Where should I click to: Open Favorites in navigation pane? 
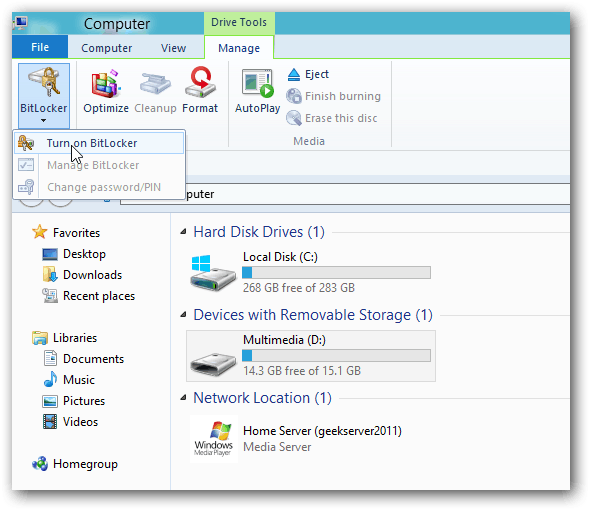pyautogui.click(x=76, y=233)
